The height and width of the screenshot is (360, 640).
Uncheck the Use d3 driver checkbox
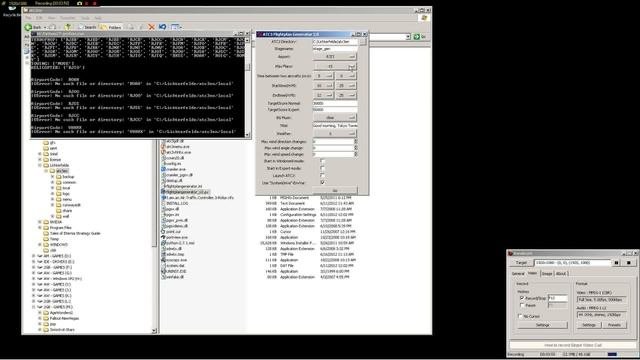point(322,182)
